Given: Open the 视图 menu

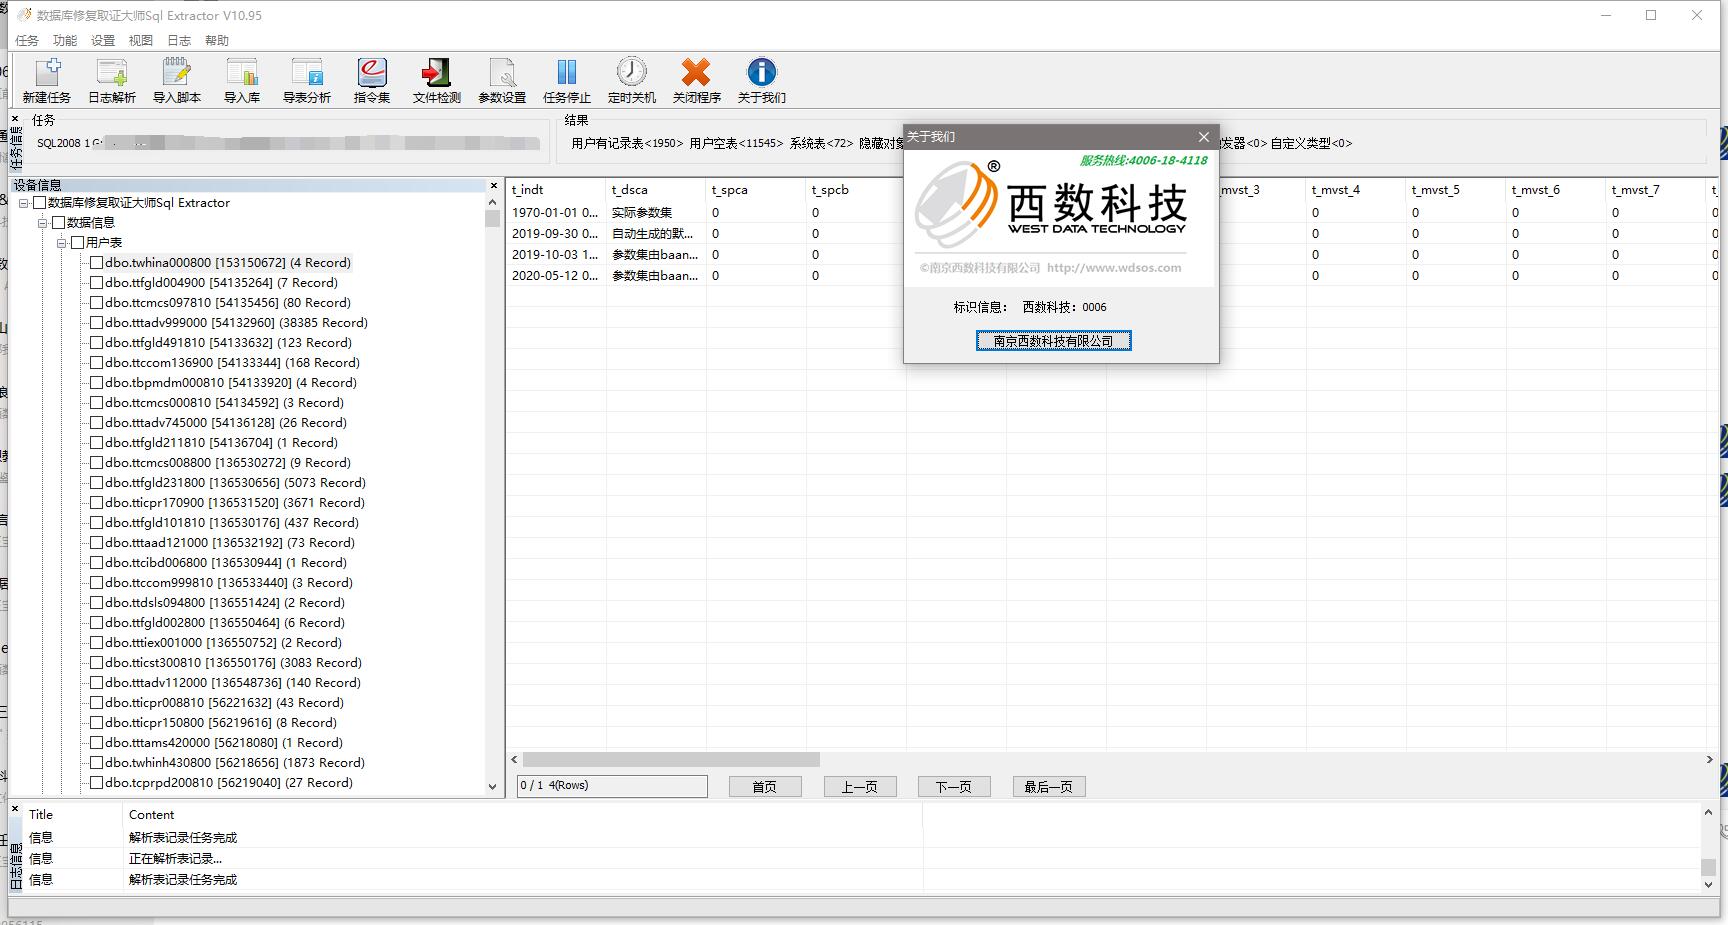Looking at the screenshot, I should (141, 41).
